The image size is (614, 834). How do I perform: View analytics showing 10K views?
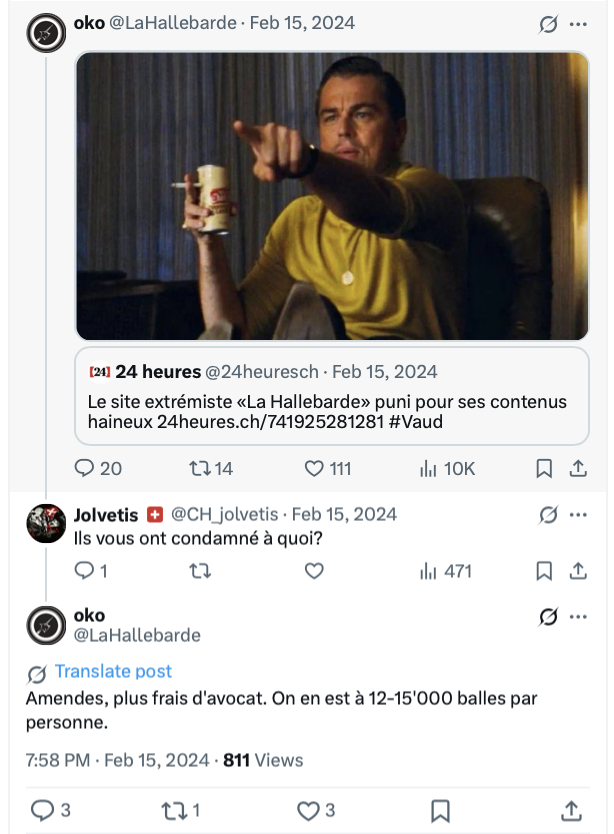click(429, 468)
